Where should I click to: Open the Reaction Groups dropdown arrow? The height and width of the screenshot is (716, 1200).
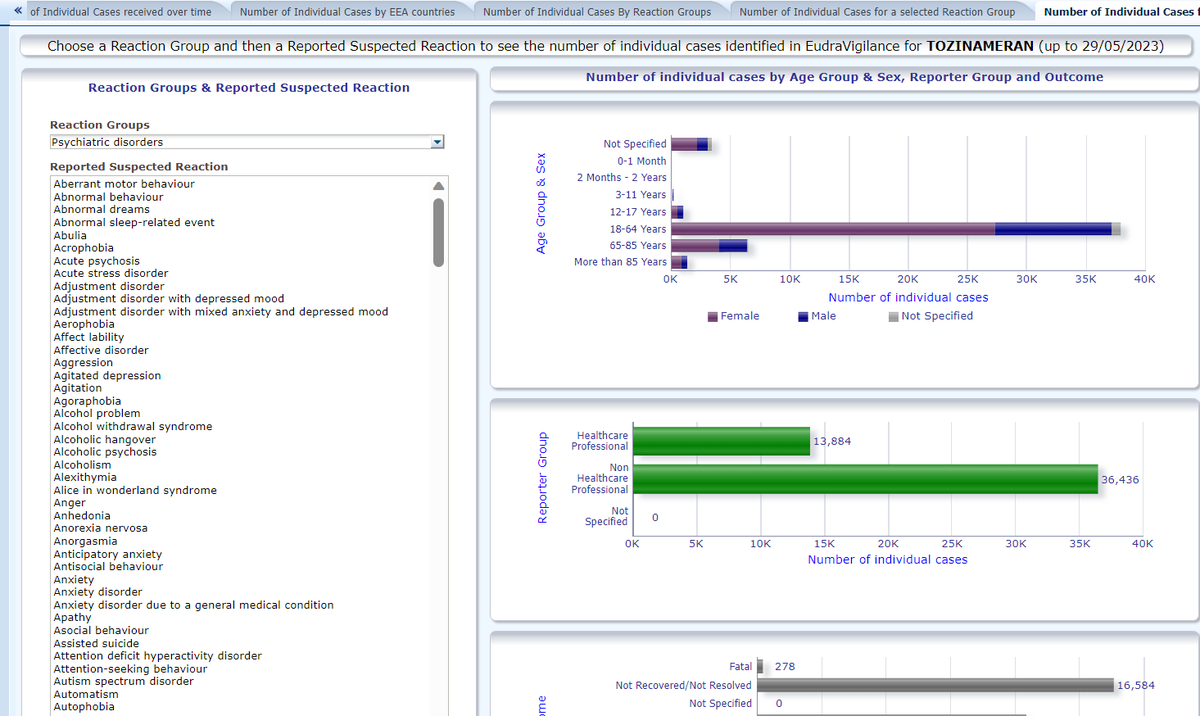click(435, 143)
